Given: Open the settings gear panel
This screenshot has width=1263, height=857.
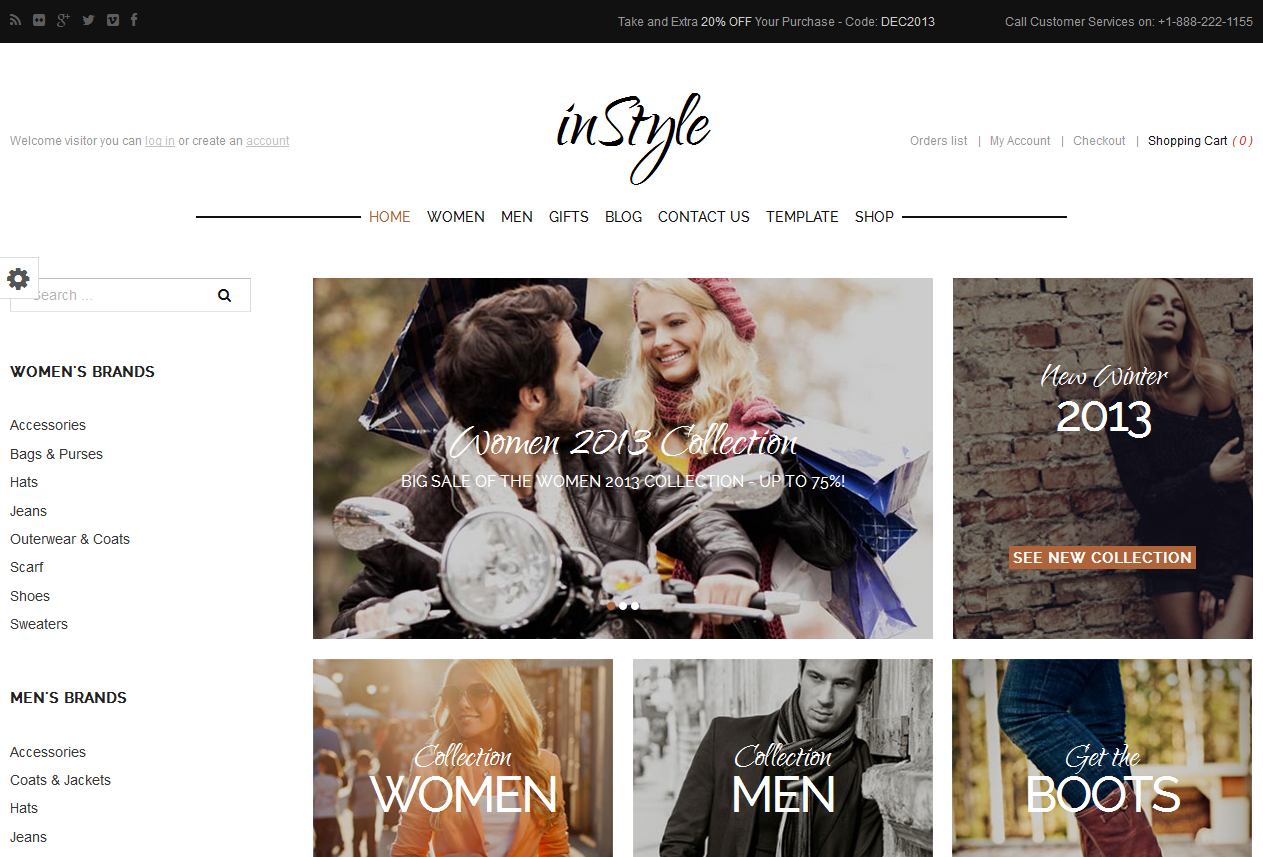Looking at the screenshot, I should pos(18,278).
